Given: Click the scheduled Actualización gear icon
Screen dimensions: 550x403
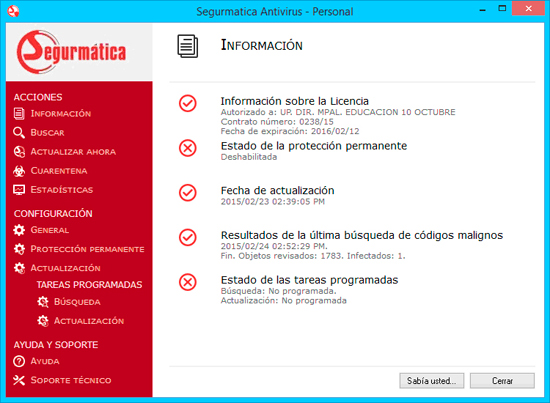Looking at the screenshot, I should point(43,321).
